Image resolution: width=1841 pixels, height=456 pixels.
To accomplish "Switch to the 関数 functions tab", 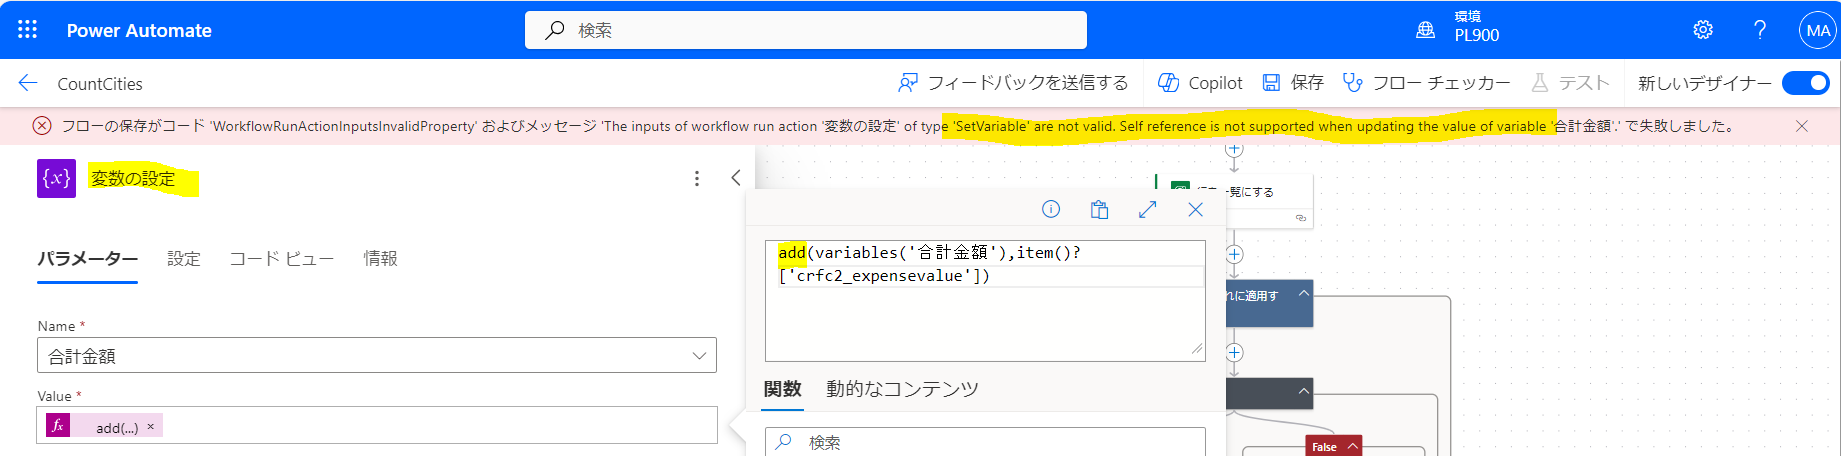I will pos(783,390).
